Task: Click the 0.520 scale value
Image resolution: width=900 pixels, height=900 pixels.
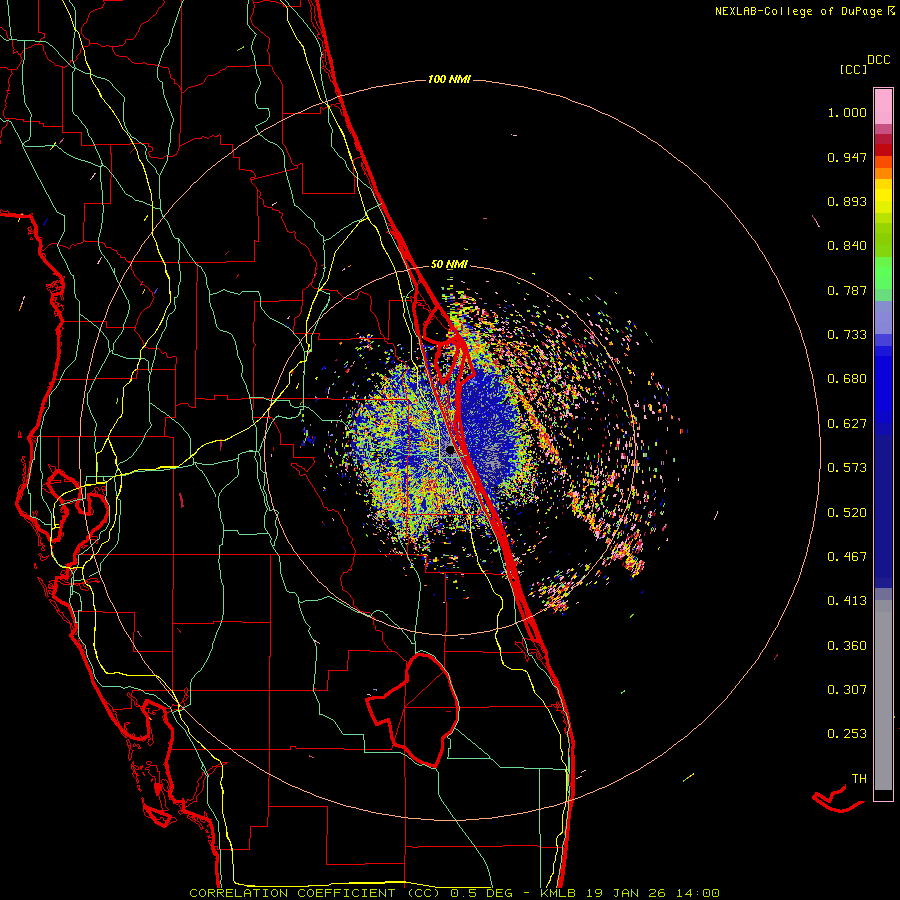Action: pos(847,513)
